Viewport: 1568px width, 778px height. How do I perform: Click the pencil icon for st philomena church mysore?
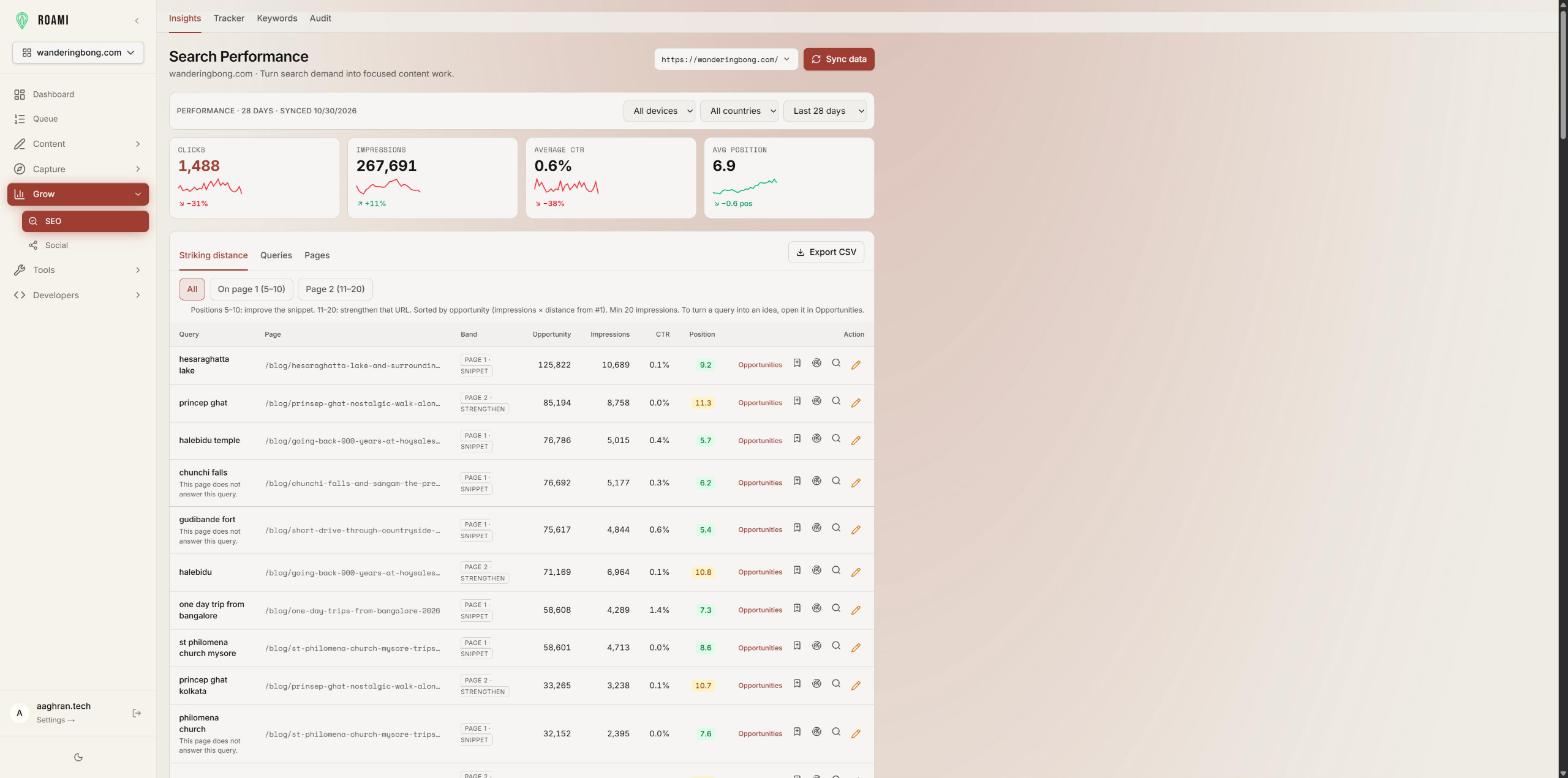(856, 648)
